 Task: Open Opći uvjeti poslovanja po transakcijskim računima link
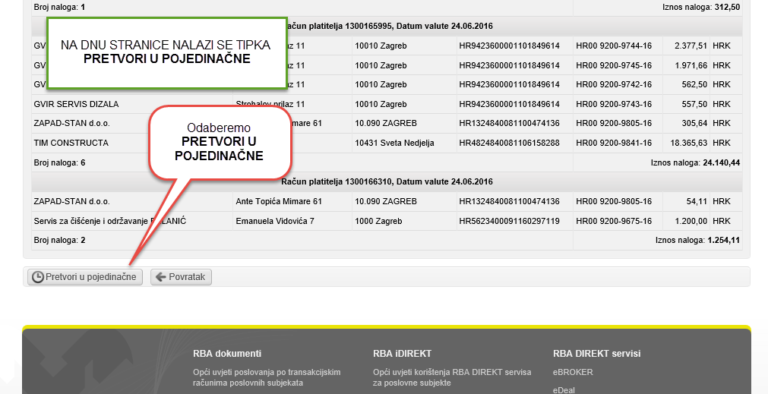click(x=266, y=377)
